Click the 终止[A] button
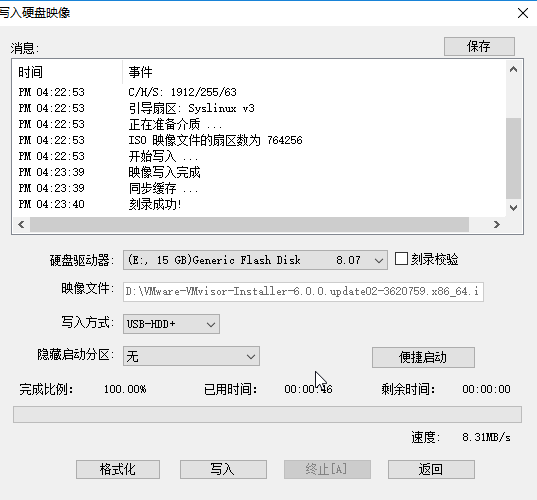537x500 pixels. coord(327,469)
